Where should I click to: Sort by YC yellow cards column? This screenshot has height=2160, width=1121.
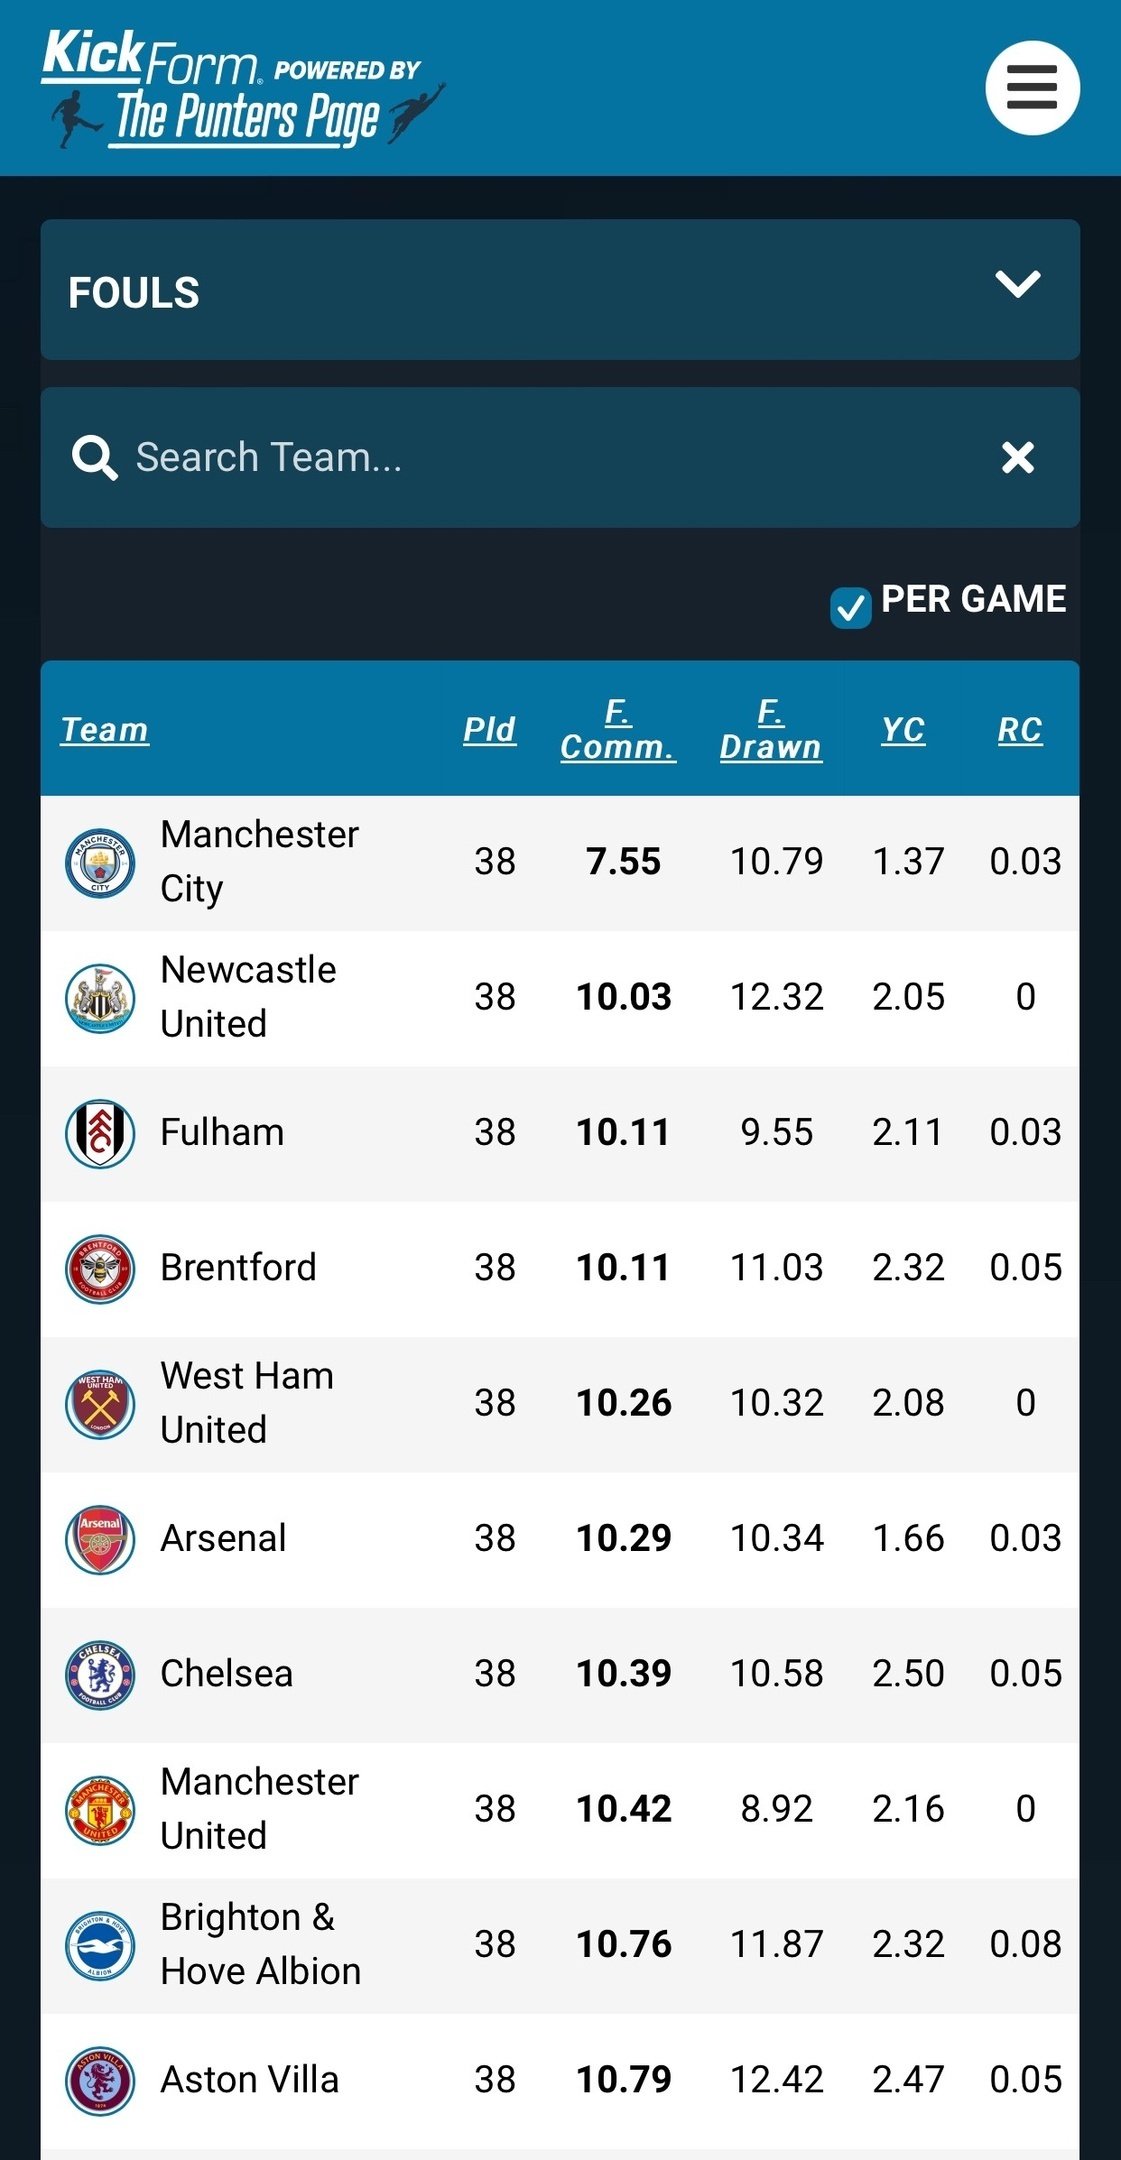click(x=903, y=730)
